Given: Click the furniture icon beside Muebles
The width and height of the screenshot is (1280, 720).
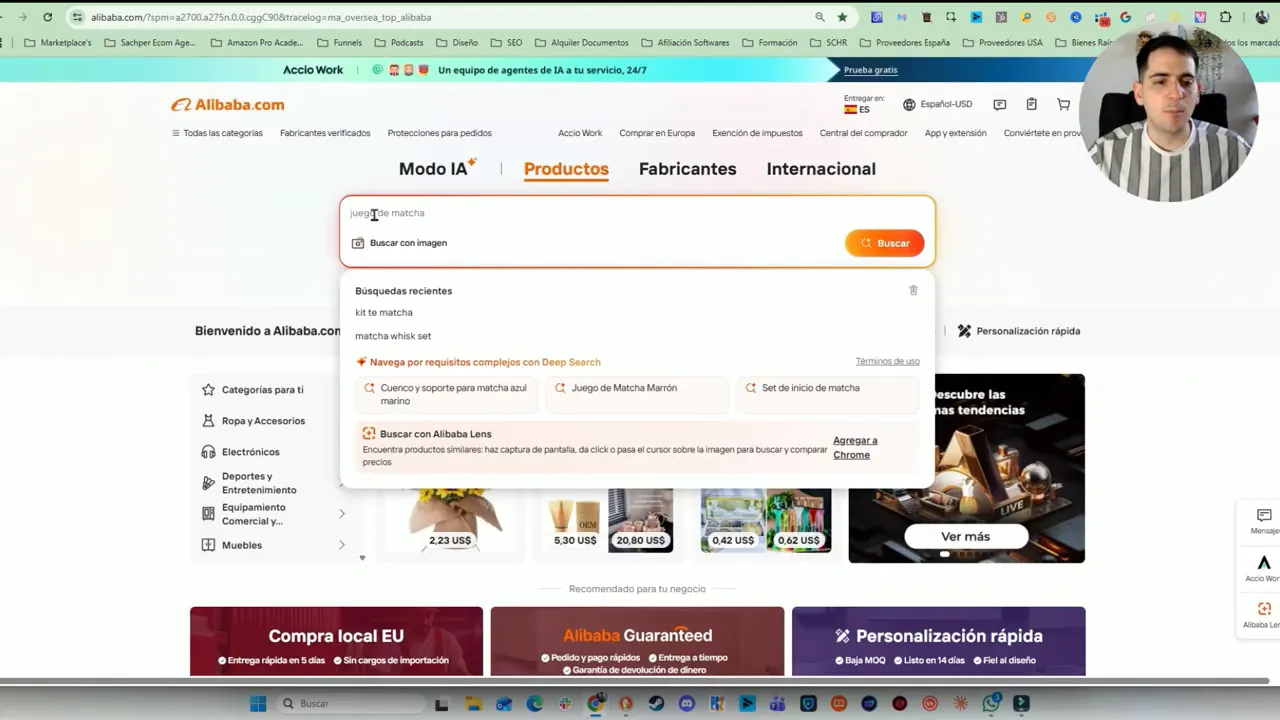Looking at the screenshot, I should coord(208,545).
